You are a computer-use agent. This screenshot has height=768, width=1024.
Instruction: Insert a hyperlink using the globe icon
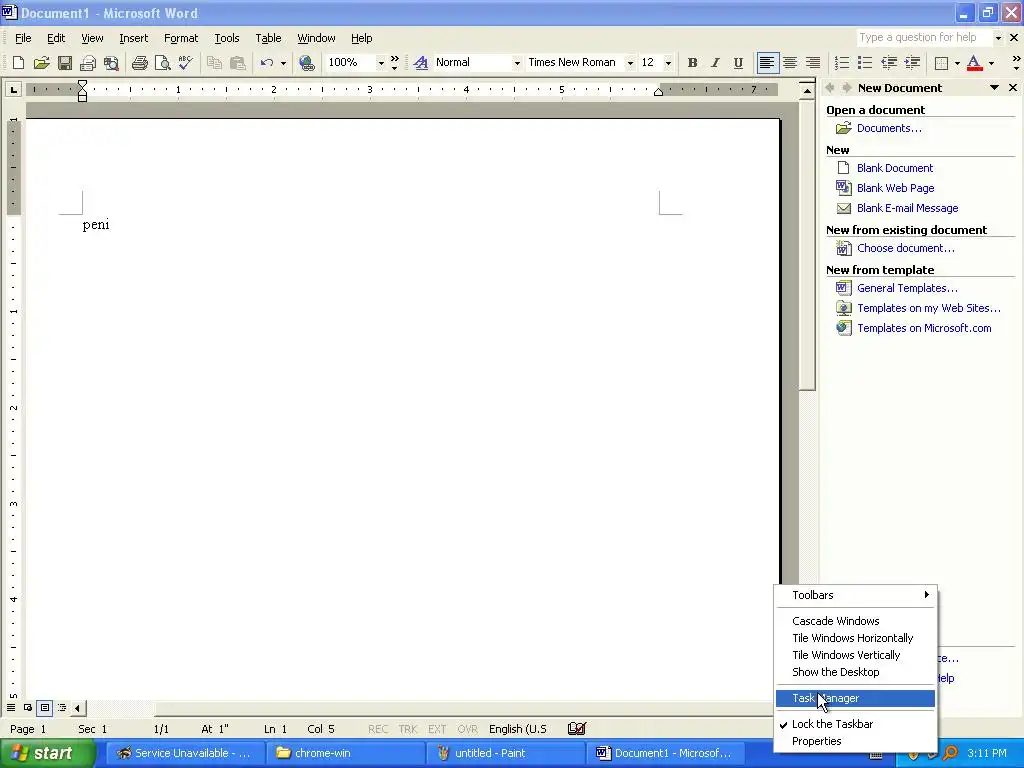point(306,63)
